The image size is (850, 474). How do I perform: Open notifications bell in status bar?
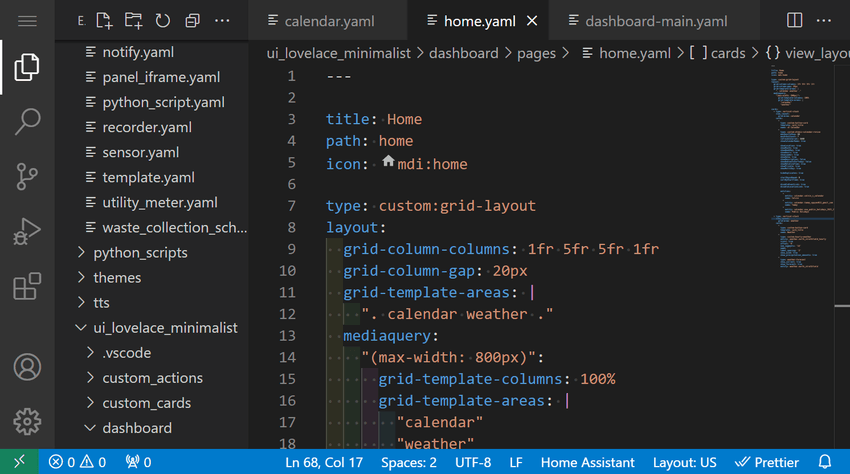click(x=825, y=462)
